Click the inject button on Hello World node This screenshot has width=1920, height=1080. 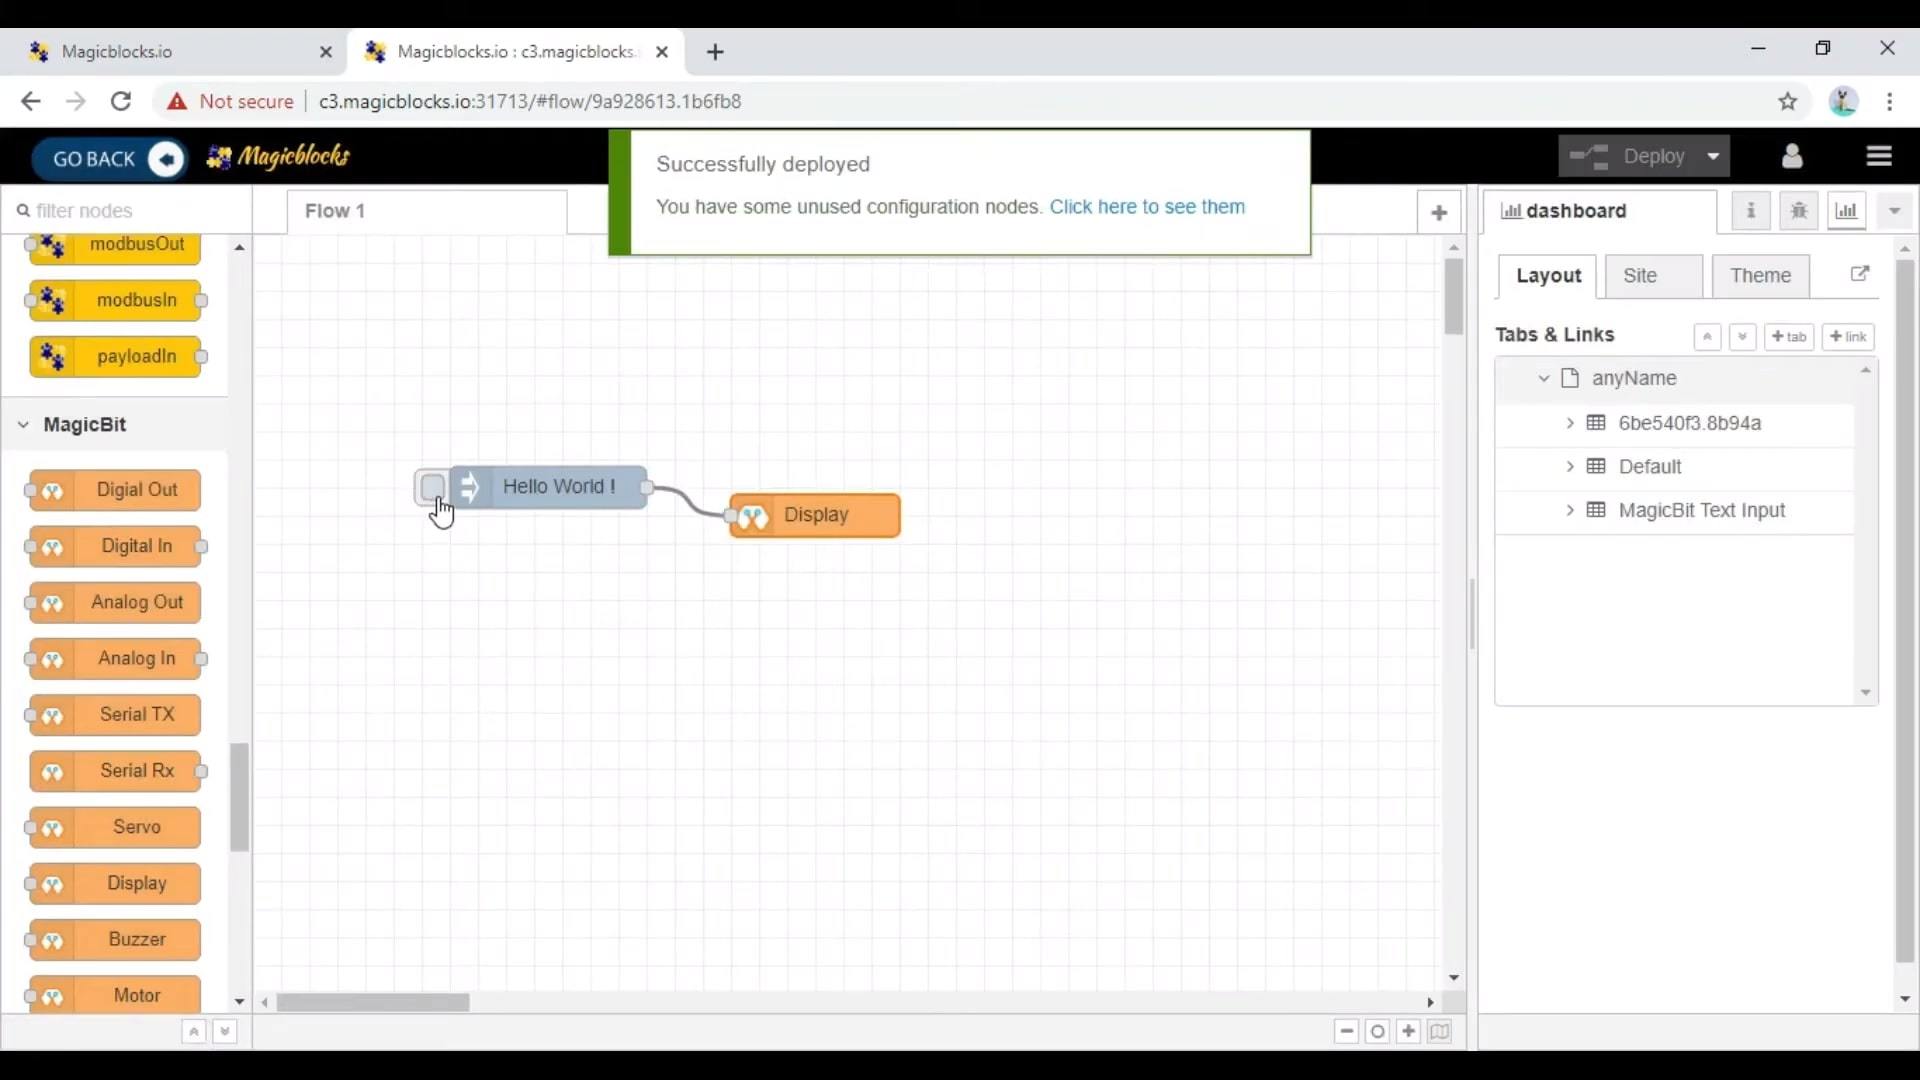click(432, 488)
